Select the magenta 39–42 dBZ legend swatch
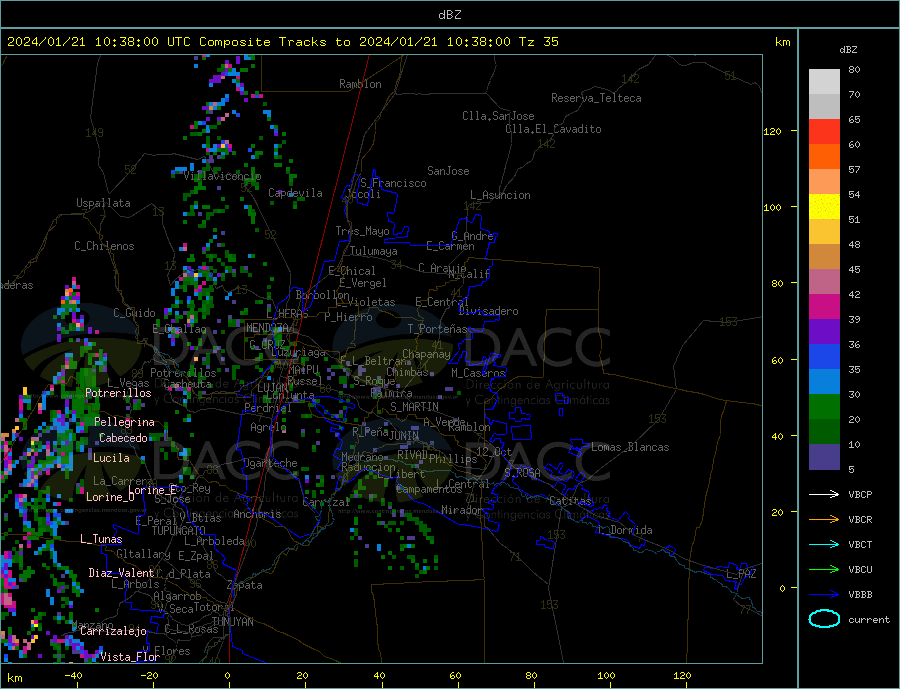This screenshot has height=689, width=900. (824, 307)
